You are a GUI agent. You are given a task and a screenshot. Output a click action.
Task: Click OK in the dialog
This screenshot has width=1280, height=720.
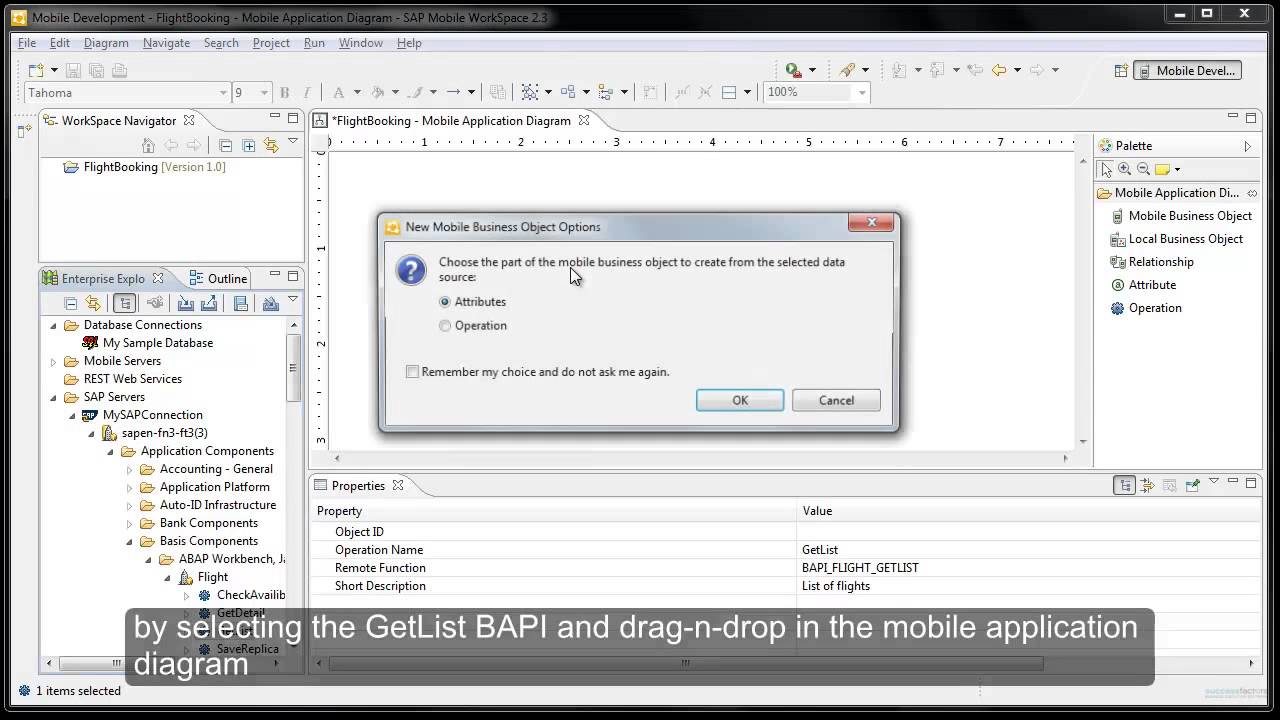pos(740,400)
